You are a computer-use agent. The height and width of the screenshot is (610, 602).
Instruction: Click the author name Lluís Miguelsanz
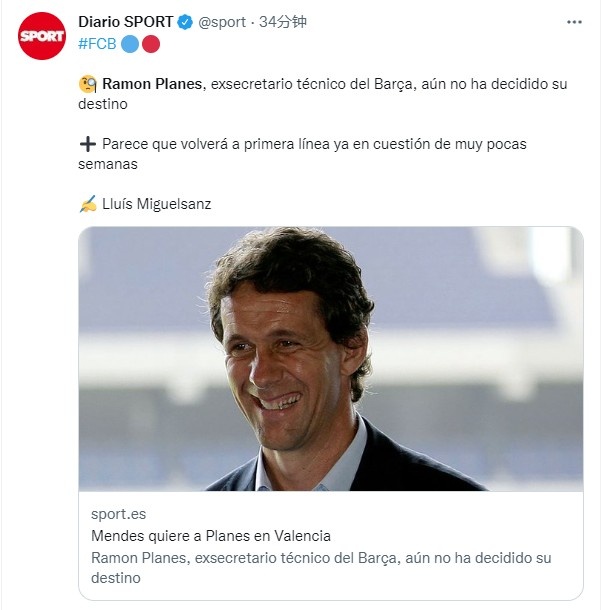coord(157,204)
